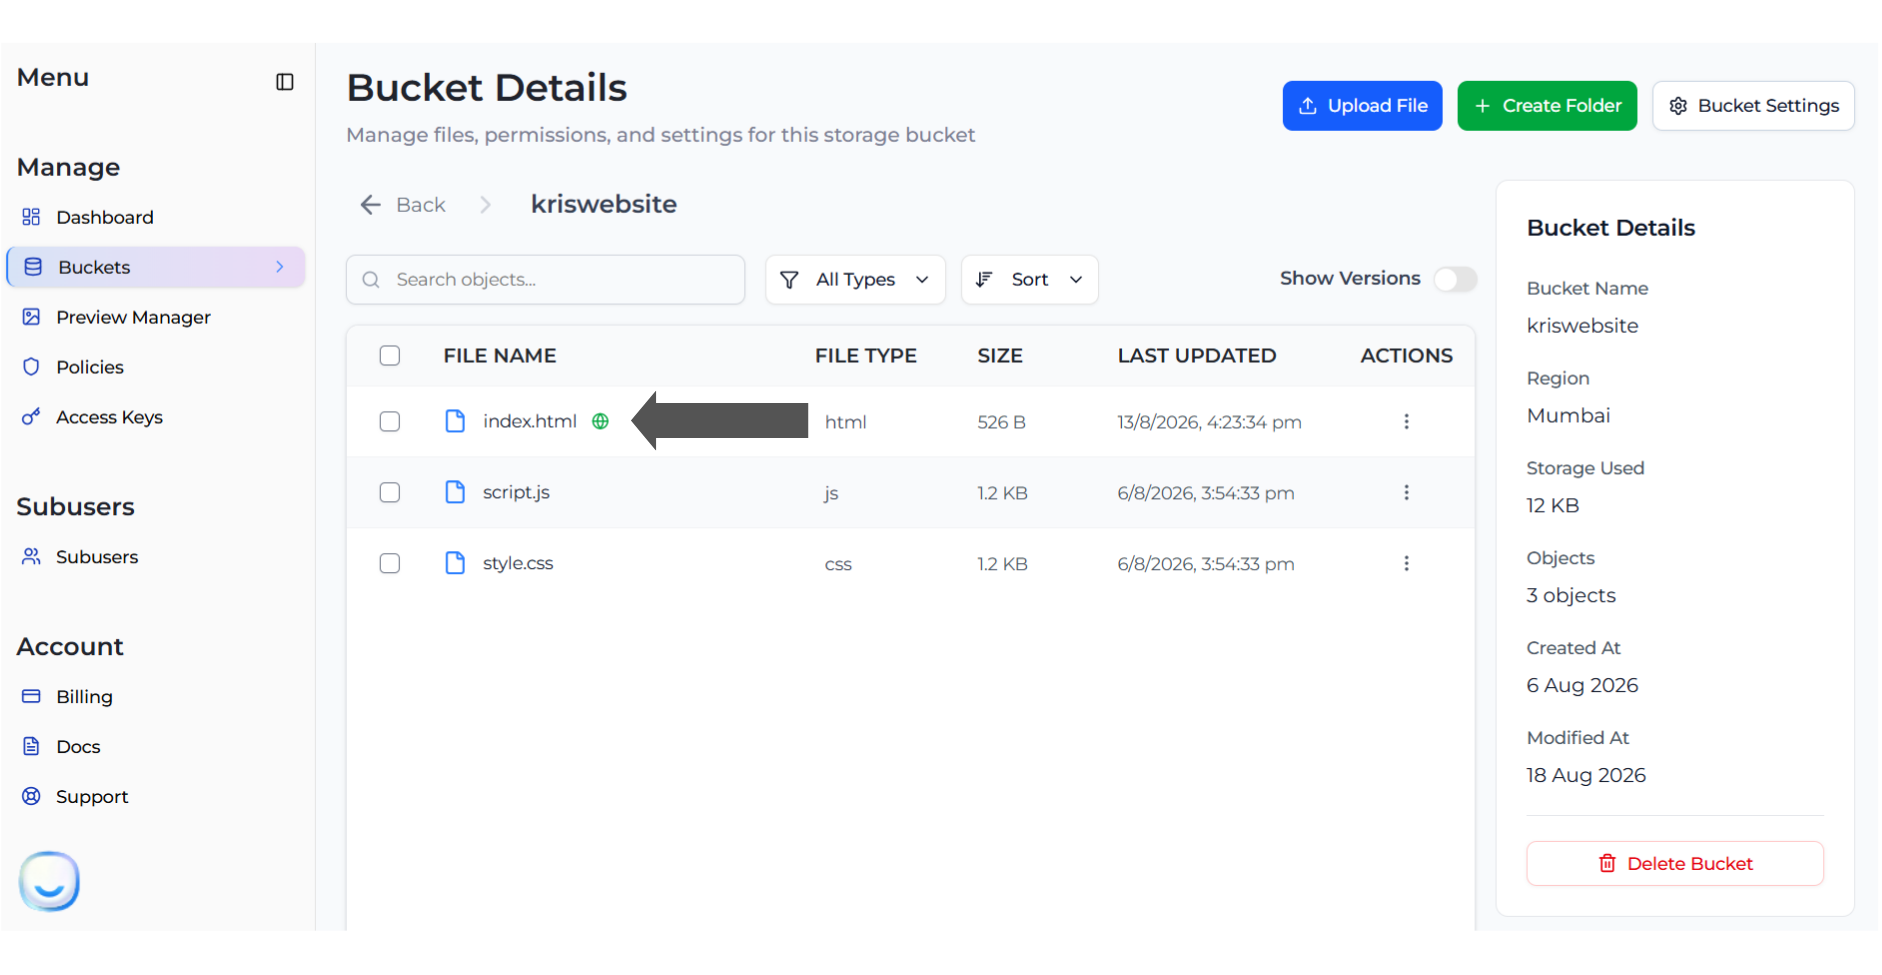Viewport: 1882px width, 975px height.
Task: Open the actions menu for index.html
Action: tap(1406, 421)
